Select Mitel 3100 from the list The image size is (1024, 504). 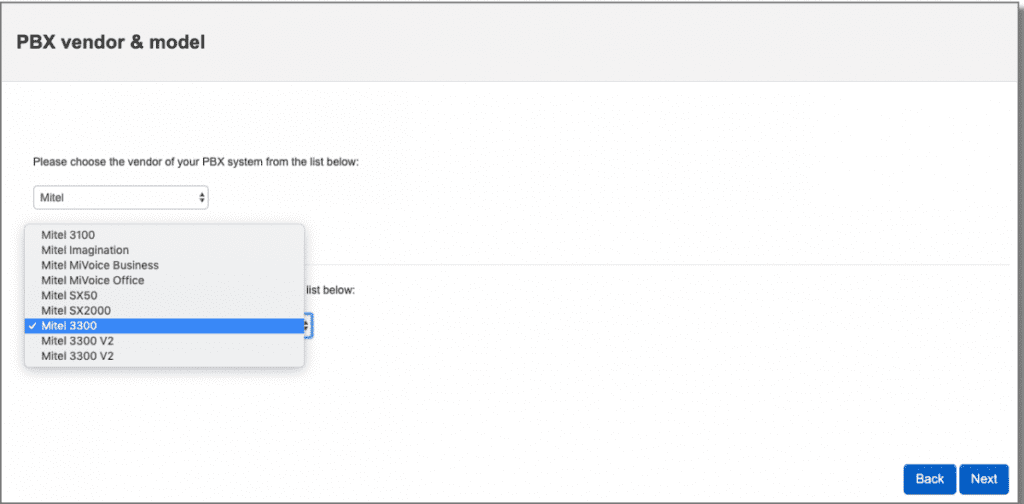click(x=68, y=235)
